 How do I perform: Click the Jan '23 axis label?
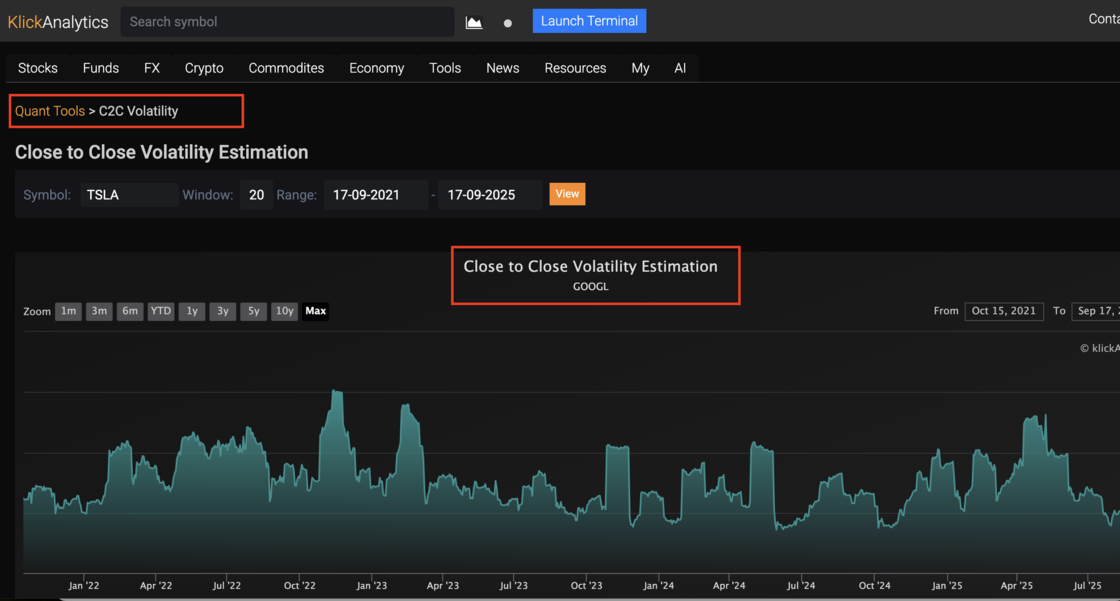click(x=371, y=585)
